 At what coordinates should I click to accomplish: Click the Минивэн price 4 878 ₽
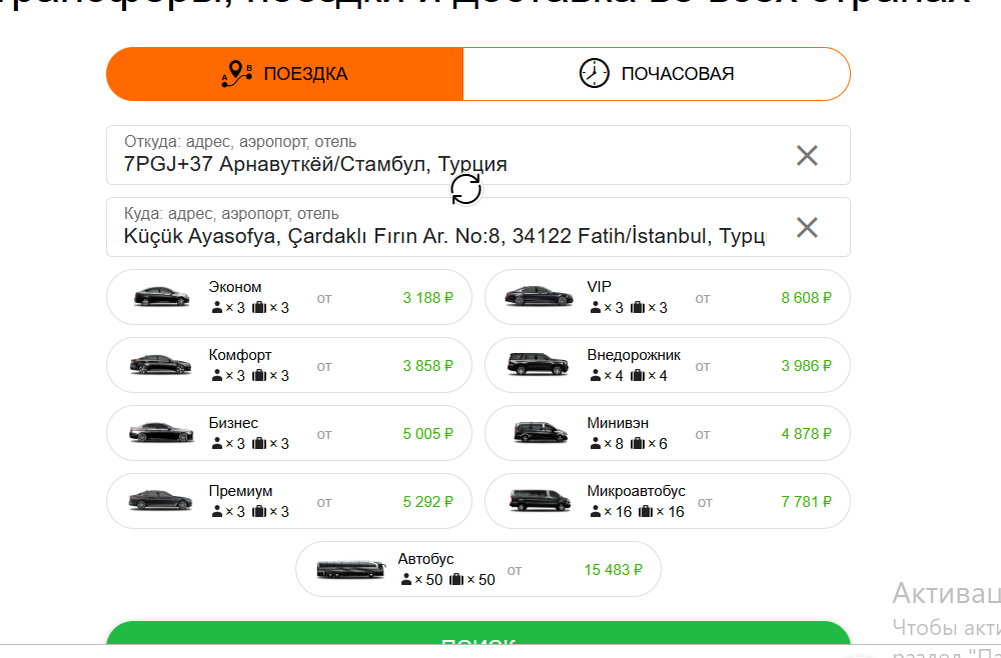coord(806,433)
